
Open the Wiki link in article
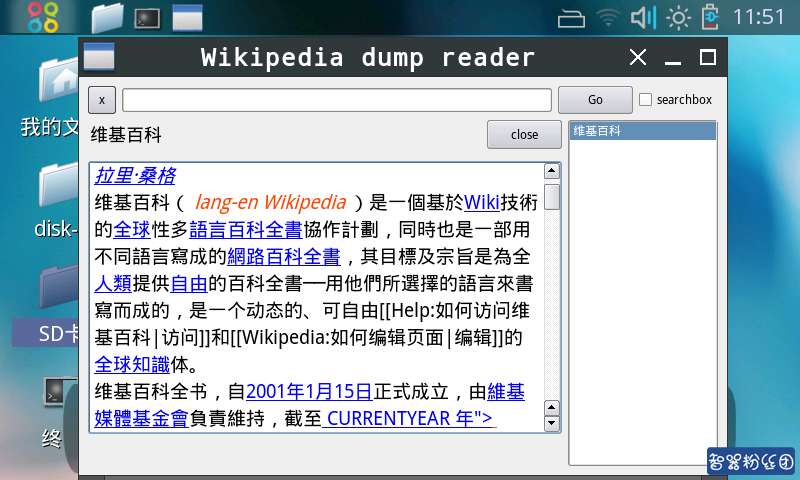[x=482, y=203]
